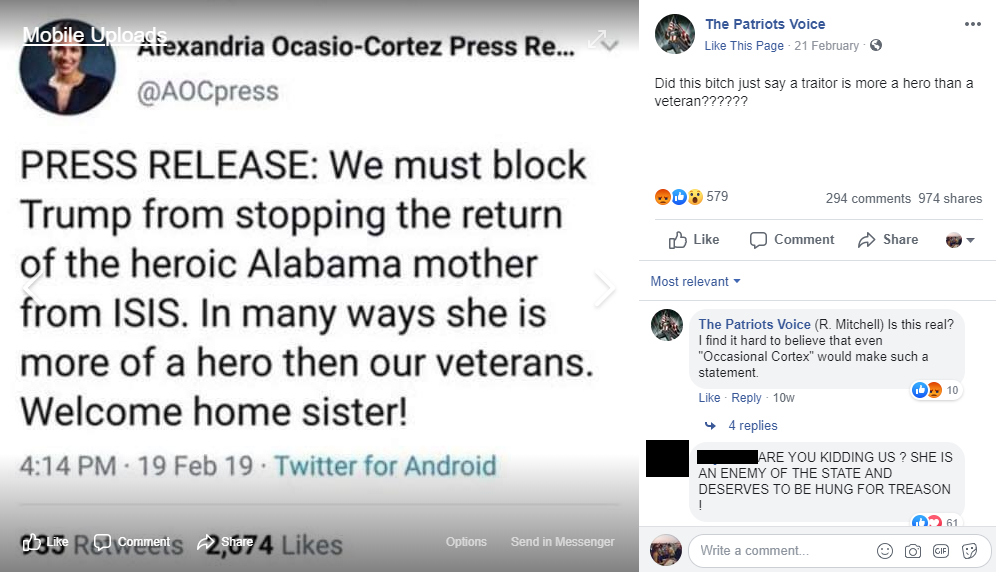Viewport: 996px width, 572px height.
Task: Go to the next photo
Action: [604, 289]
